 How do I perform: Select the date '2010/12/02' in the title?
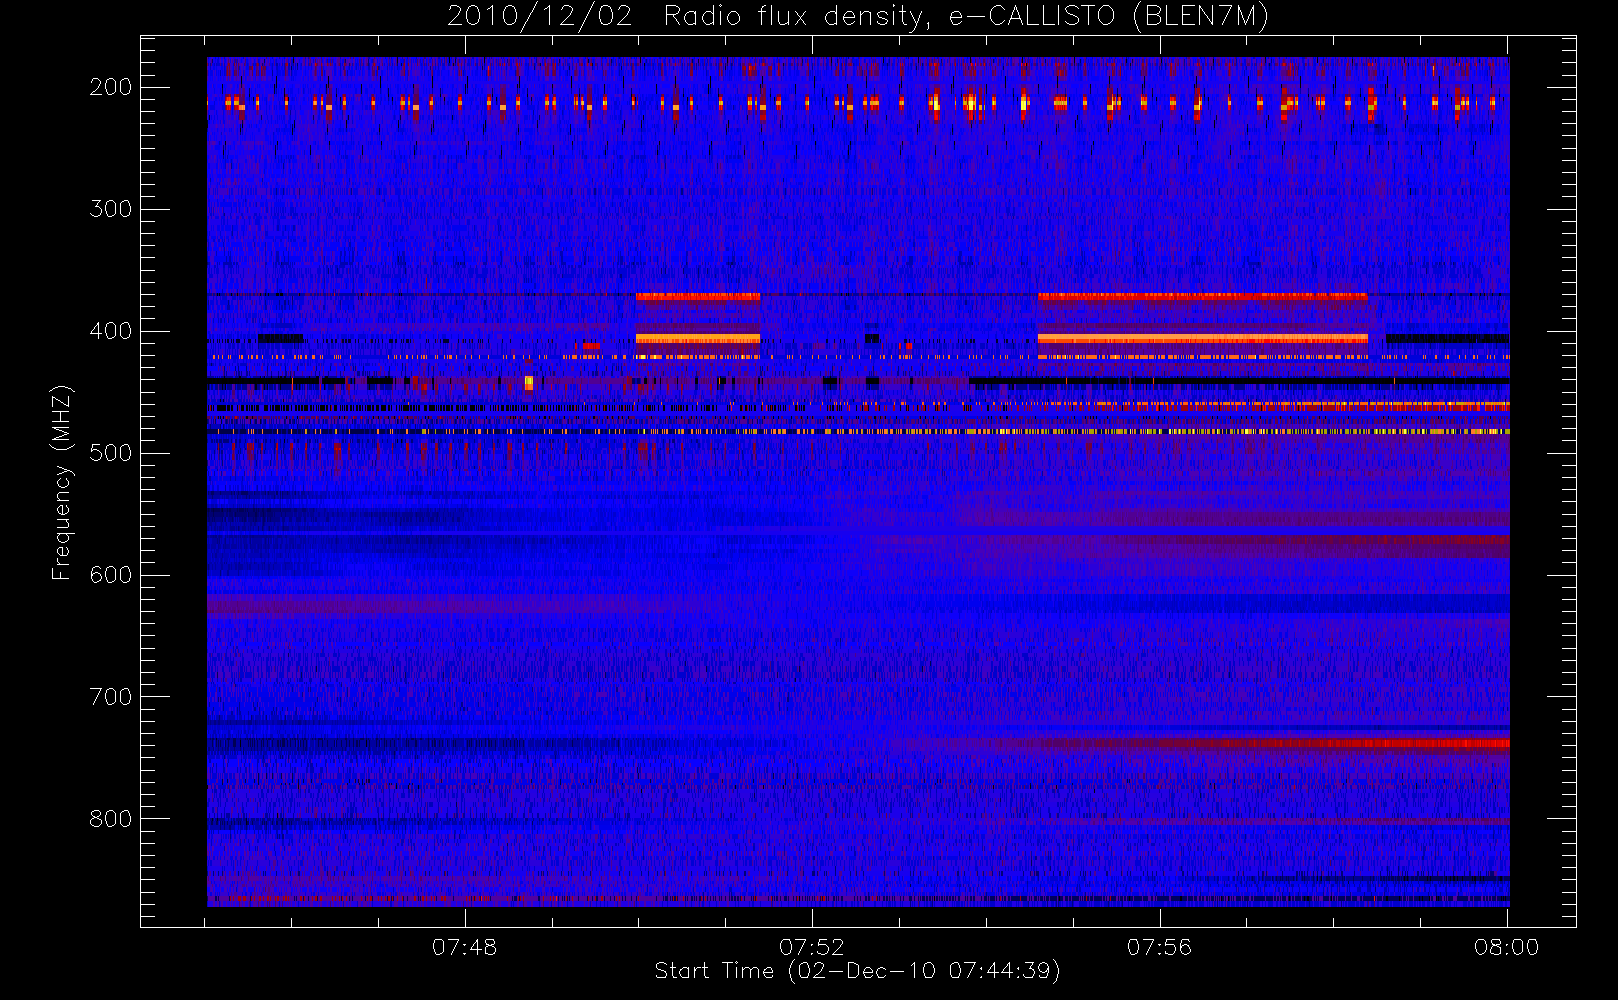pos(540,17)
